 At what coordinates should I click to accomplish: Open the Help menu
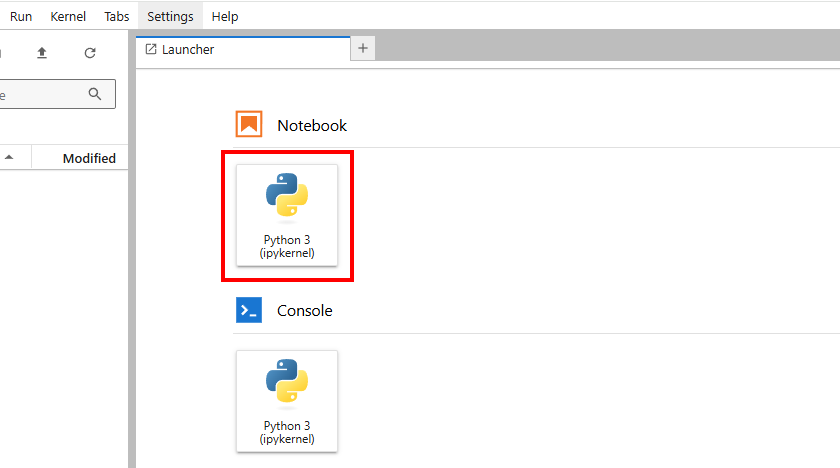tap(224, 17)
